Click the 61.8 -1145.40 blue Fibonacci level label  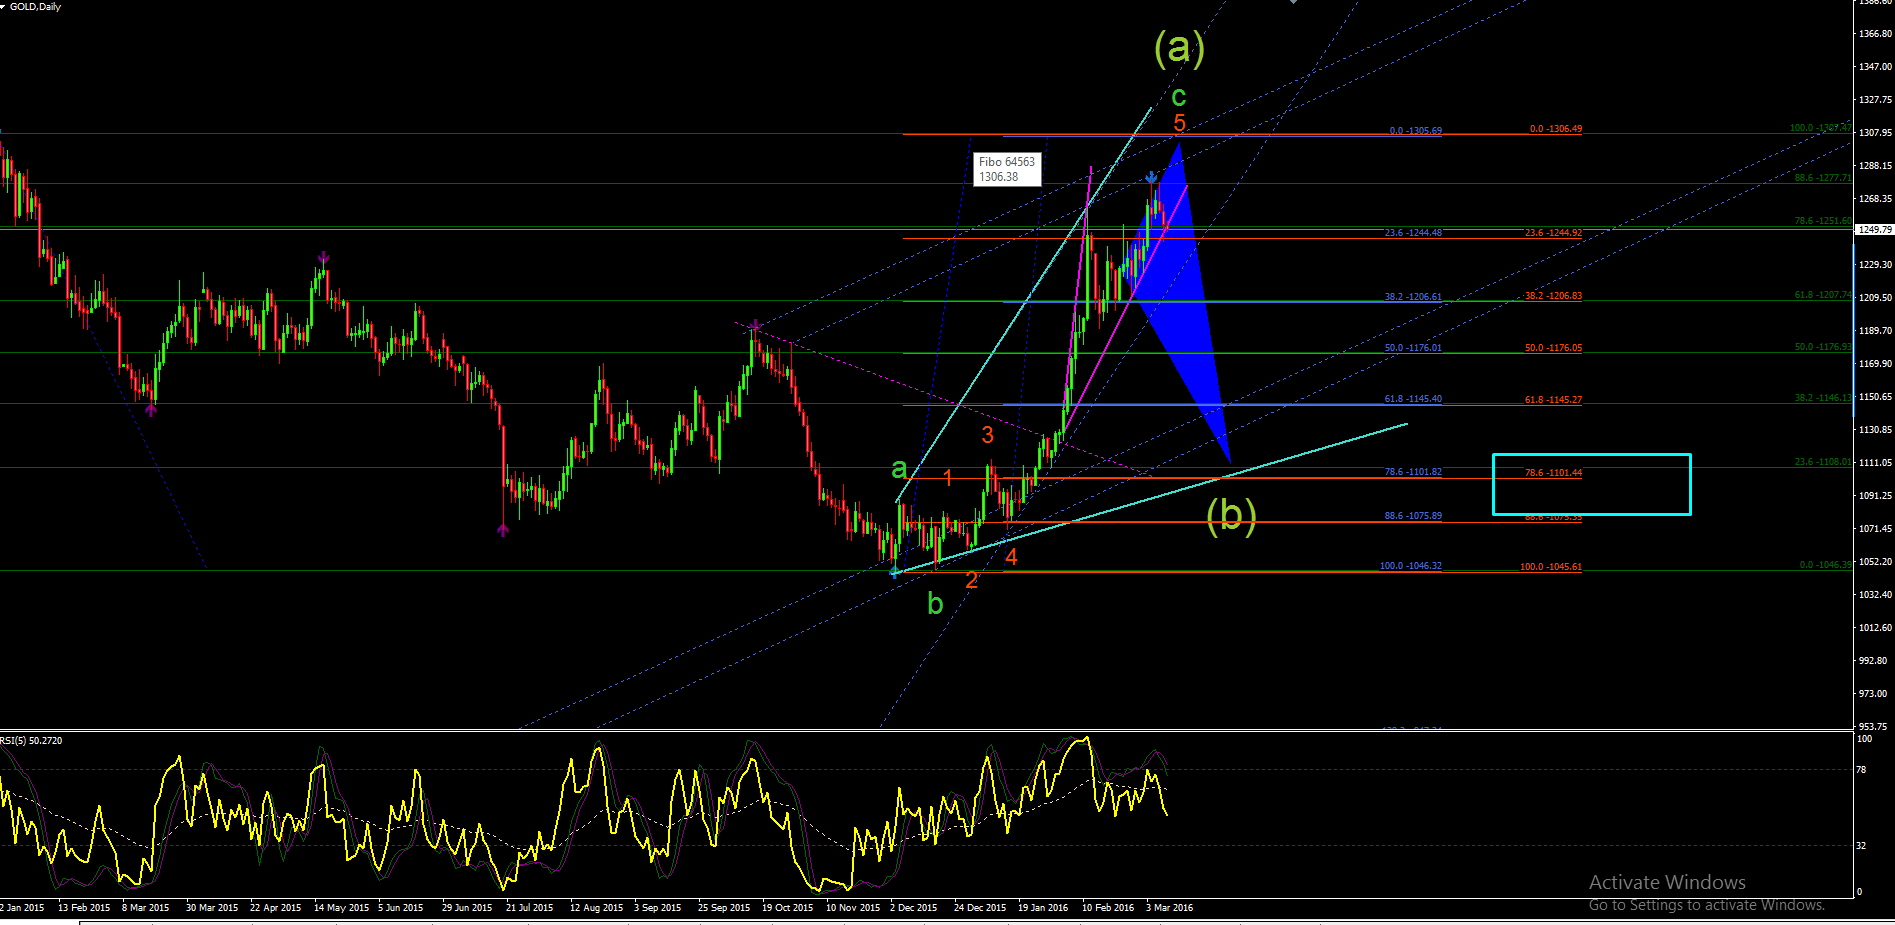1413,399
